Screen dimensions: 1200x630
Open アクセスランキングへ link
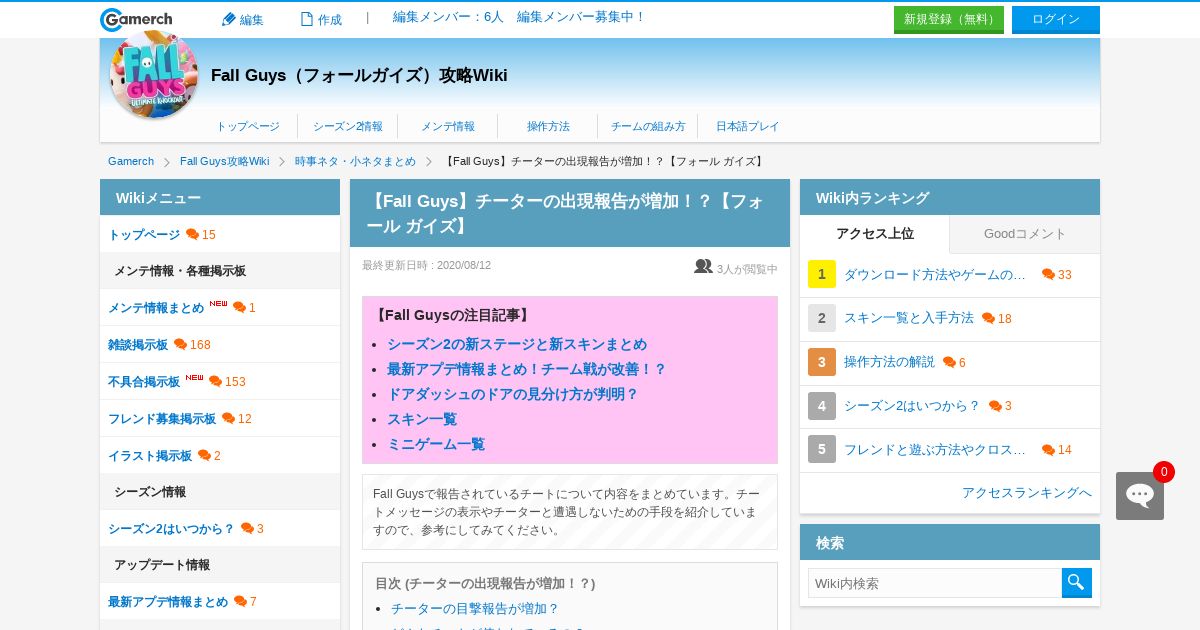(x=1027, y=493)
